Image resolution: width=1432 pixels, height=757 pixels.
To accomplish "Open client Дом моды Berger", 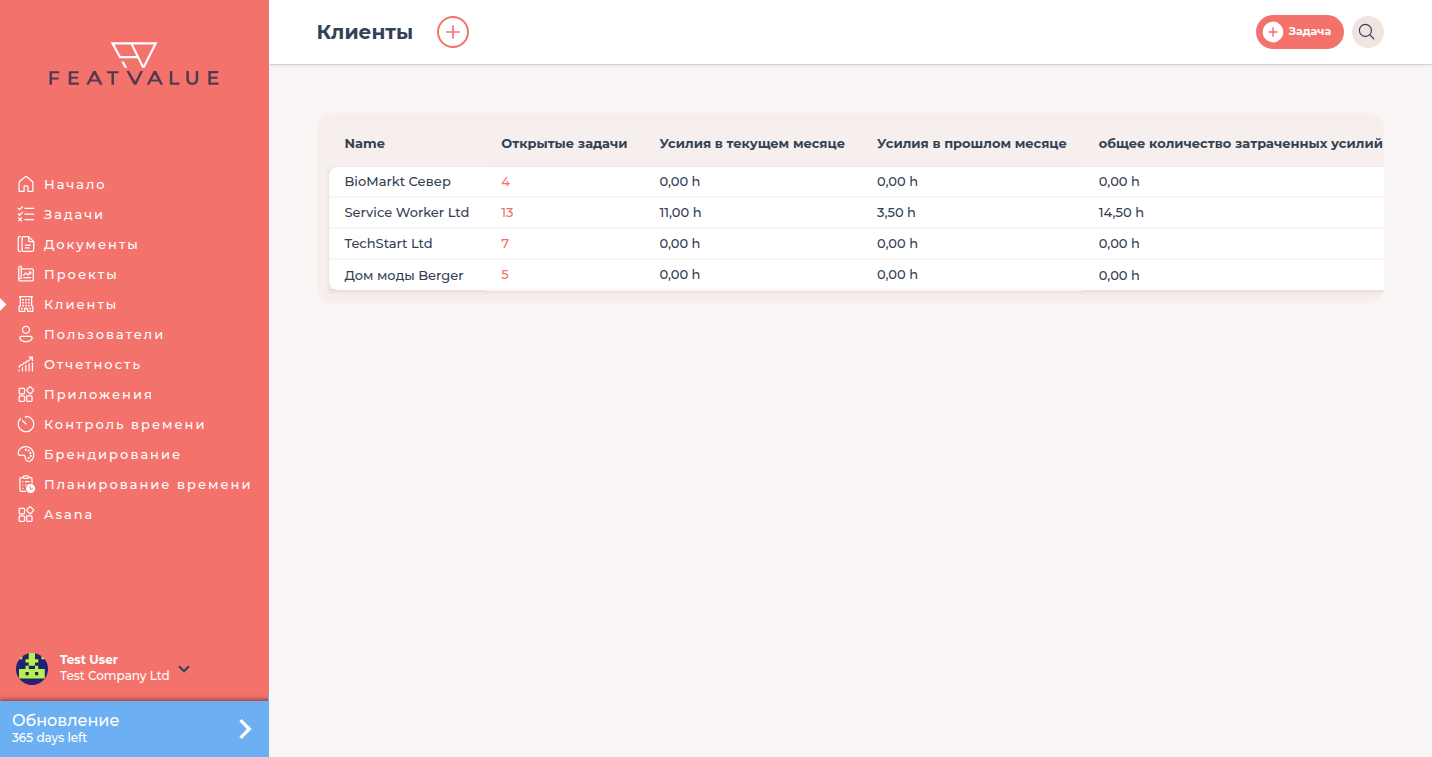I will (x=404, y=275).
